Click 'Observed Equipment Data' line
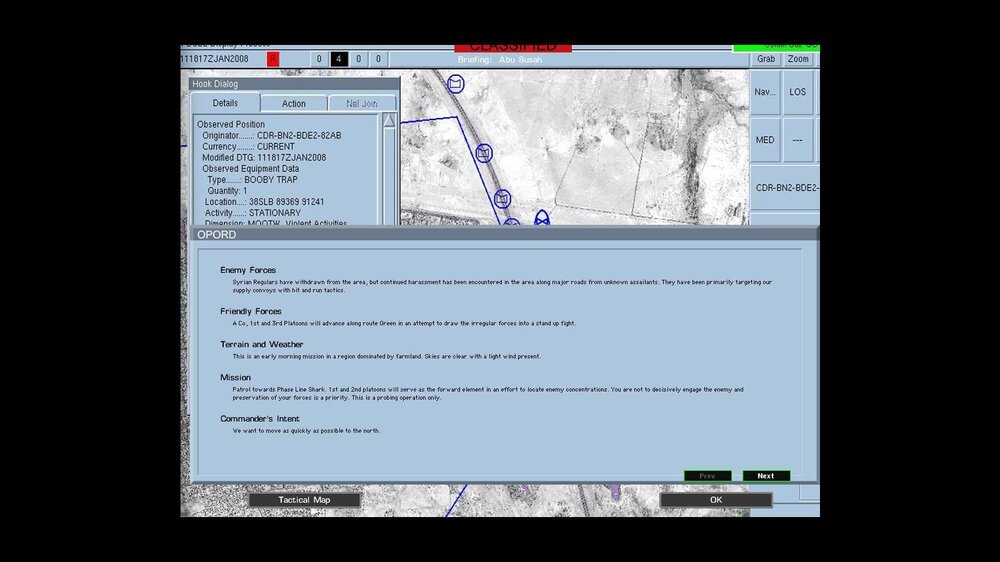Image resolution: width=1000 pixels, height=562 pixels. pos(251,168)
